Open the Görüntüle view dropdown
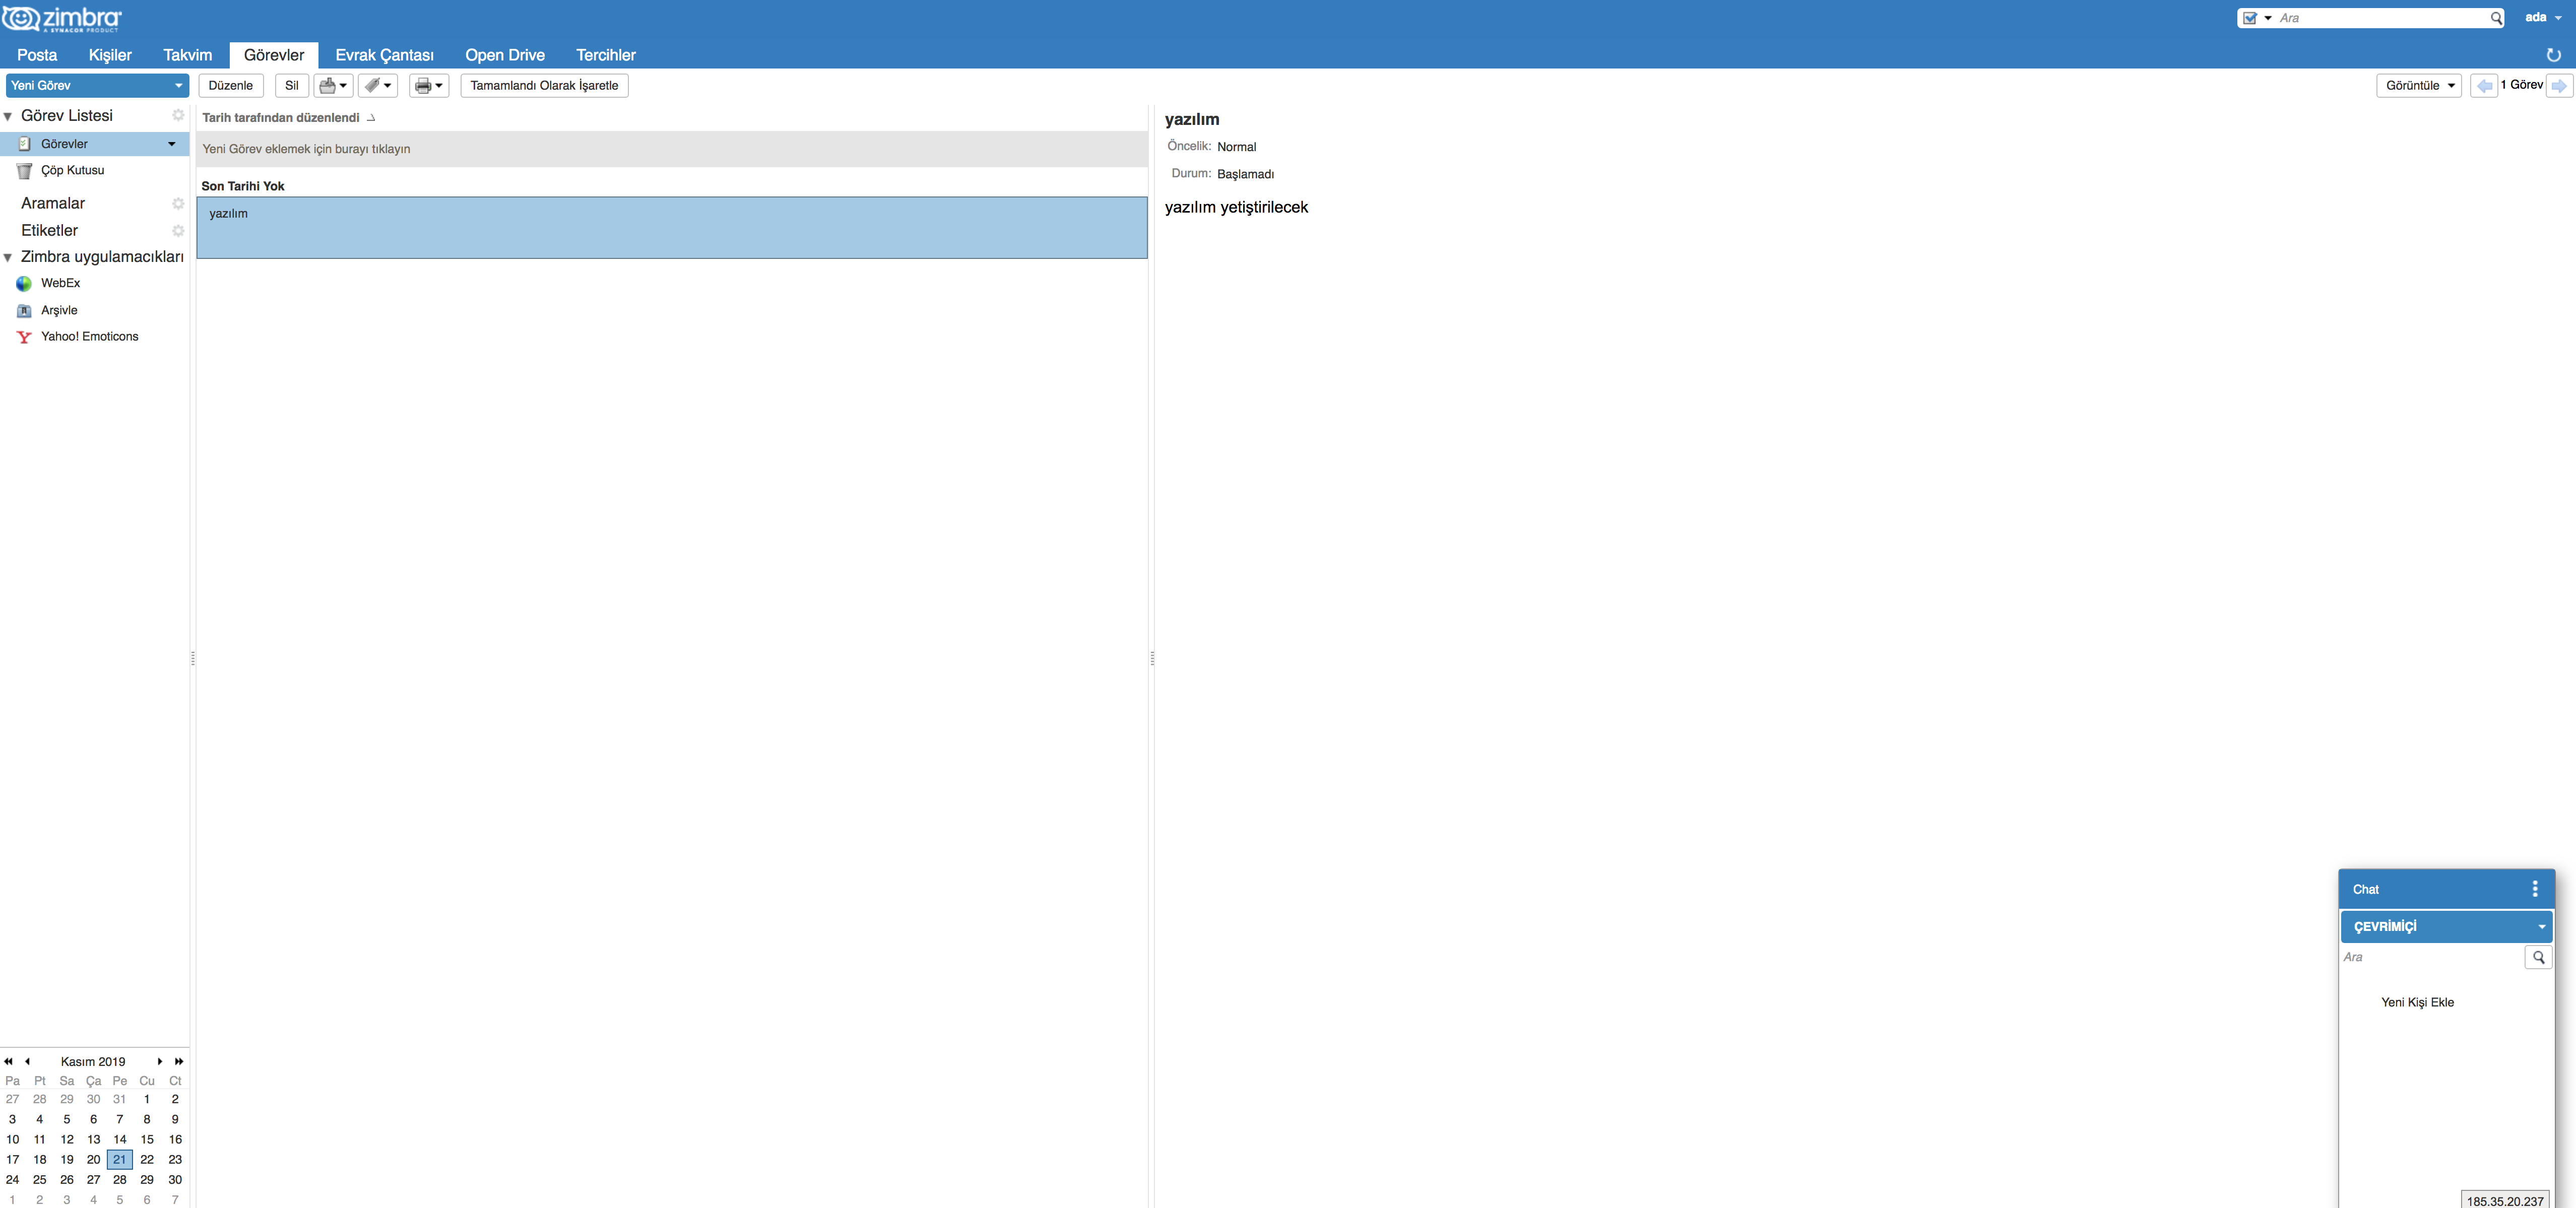 [x=2418, y=86]
